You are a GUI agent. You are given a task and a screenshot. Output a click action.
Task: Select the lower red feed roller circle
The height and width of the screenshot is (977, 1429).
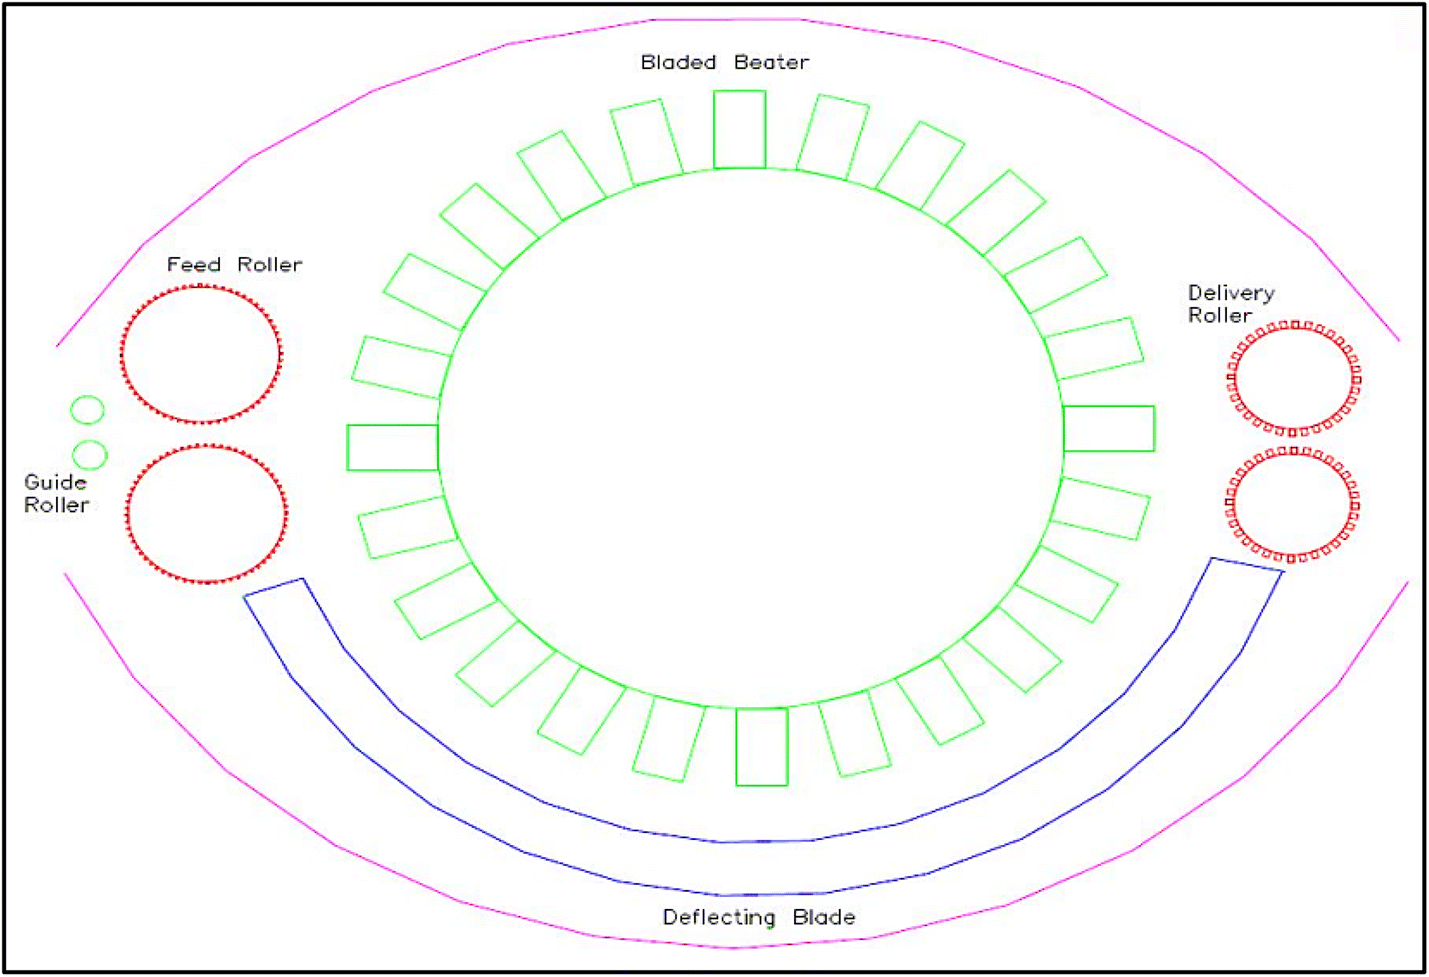pos(206,513)
